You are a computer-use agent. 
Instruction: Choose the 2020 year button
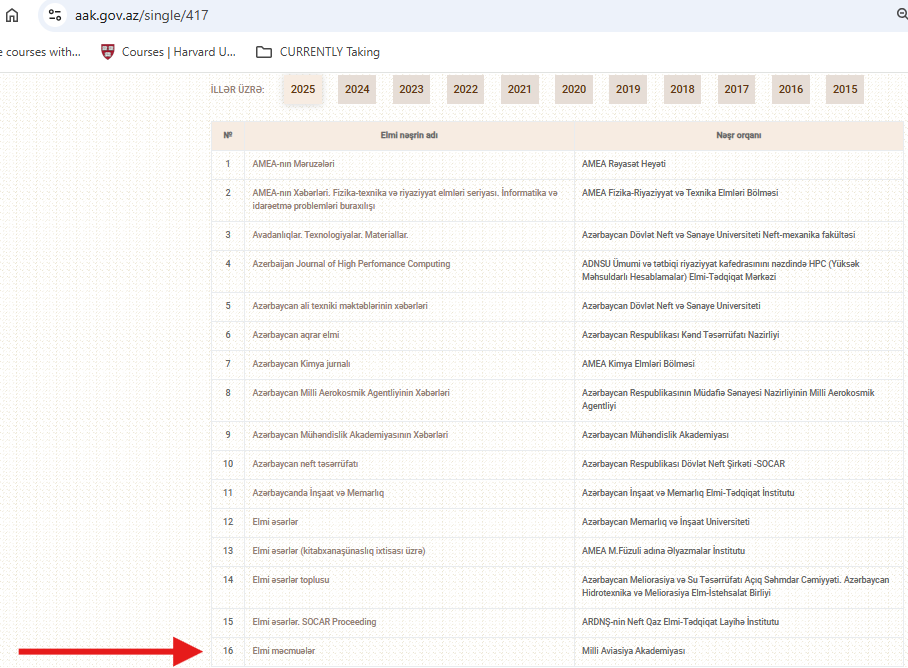click(574, 89)
